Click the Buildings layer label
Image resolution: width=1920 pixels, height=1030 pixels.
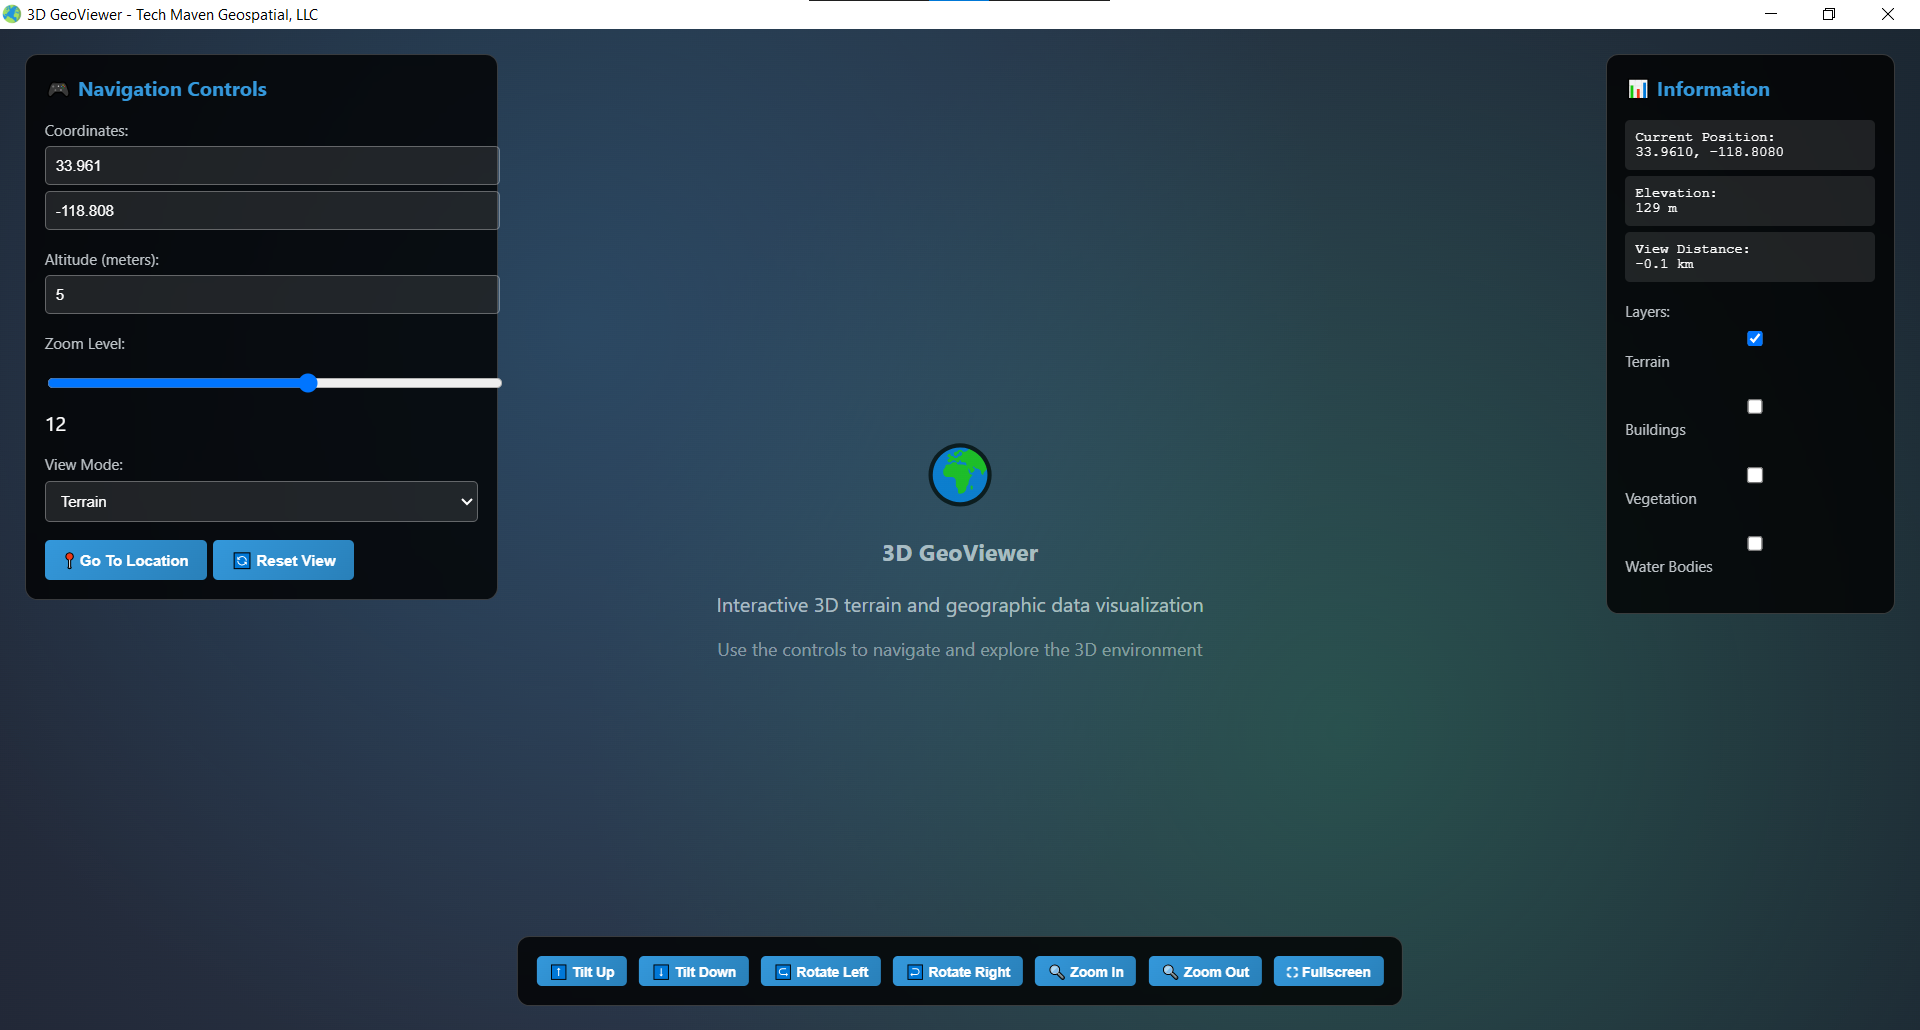1655,430
